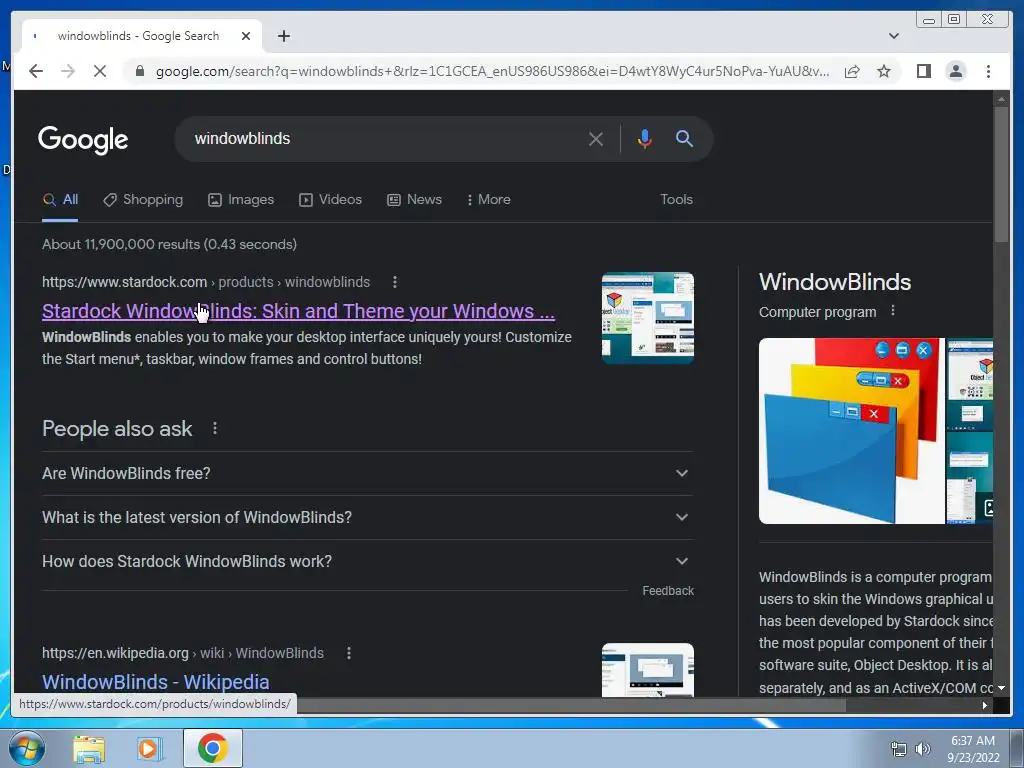The image size is (1024, 768).
Task: Go to Google home via logo
Action: coord(83,140)
